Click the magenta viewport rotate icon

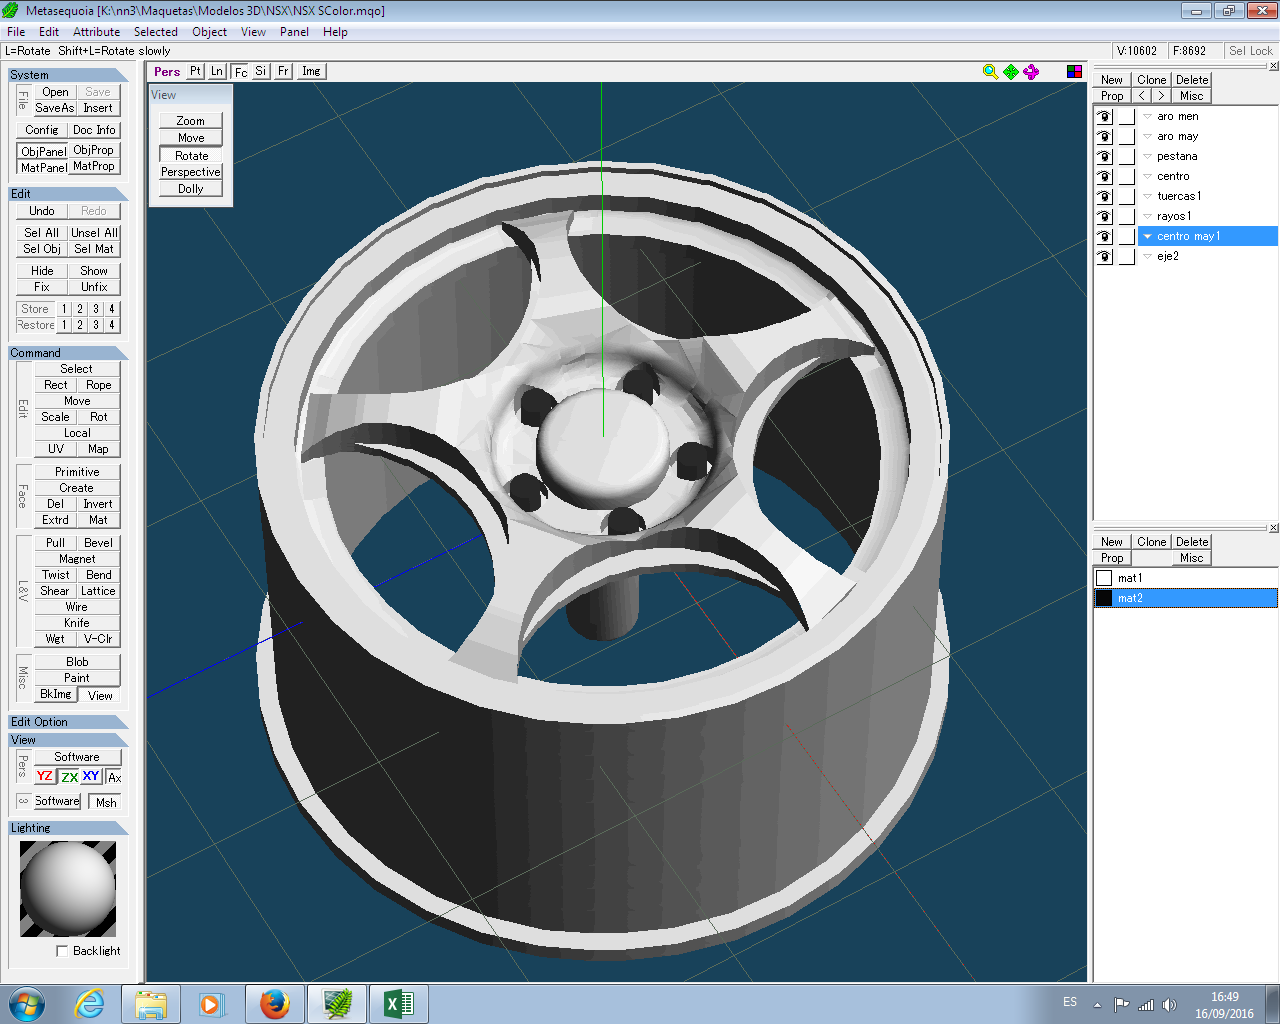click(x=1031, y=72)
